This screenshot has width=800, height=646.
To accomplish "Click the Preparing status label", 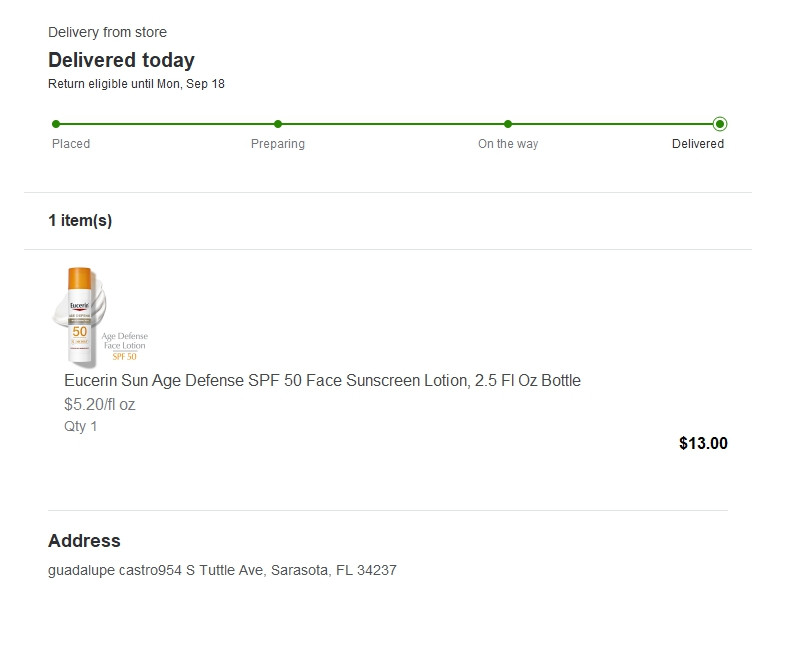I will pyautogui.click(x=278, y=144).
